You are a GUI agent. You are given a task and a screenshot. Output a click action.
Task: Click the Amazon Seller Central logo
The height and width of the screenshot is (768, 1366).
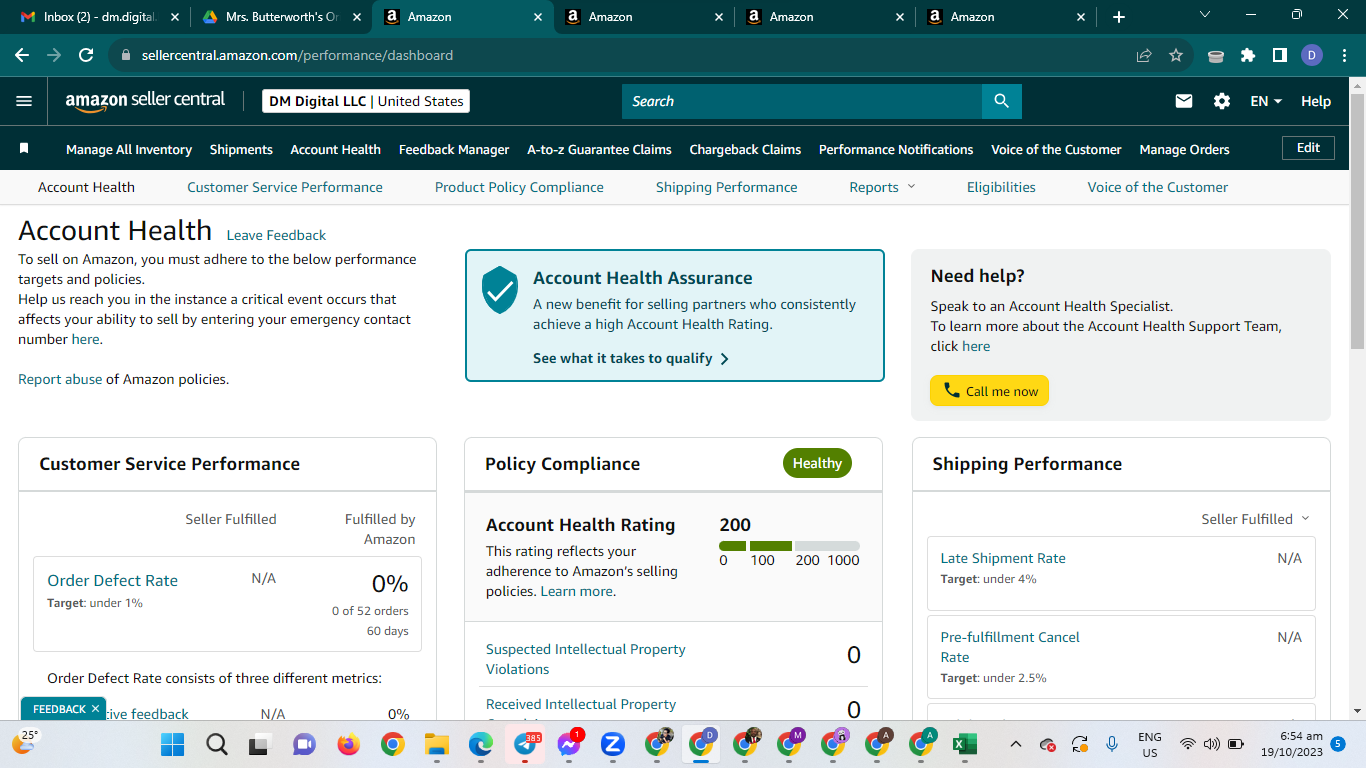[145, 101]
